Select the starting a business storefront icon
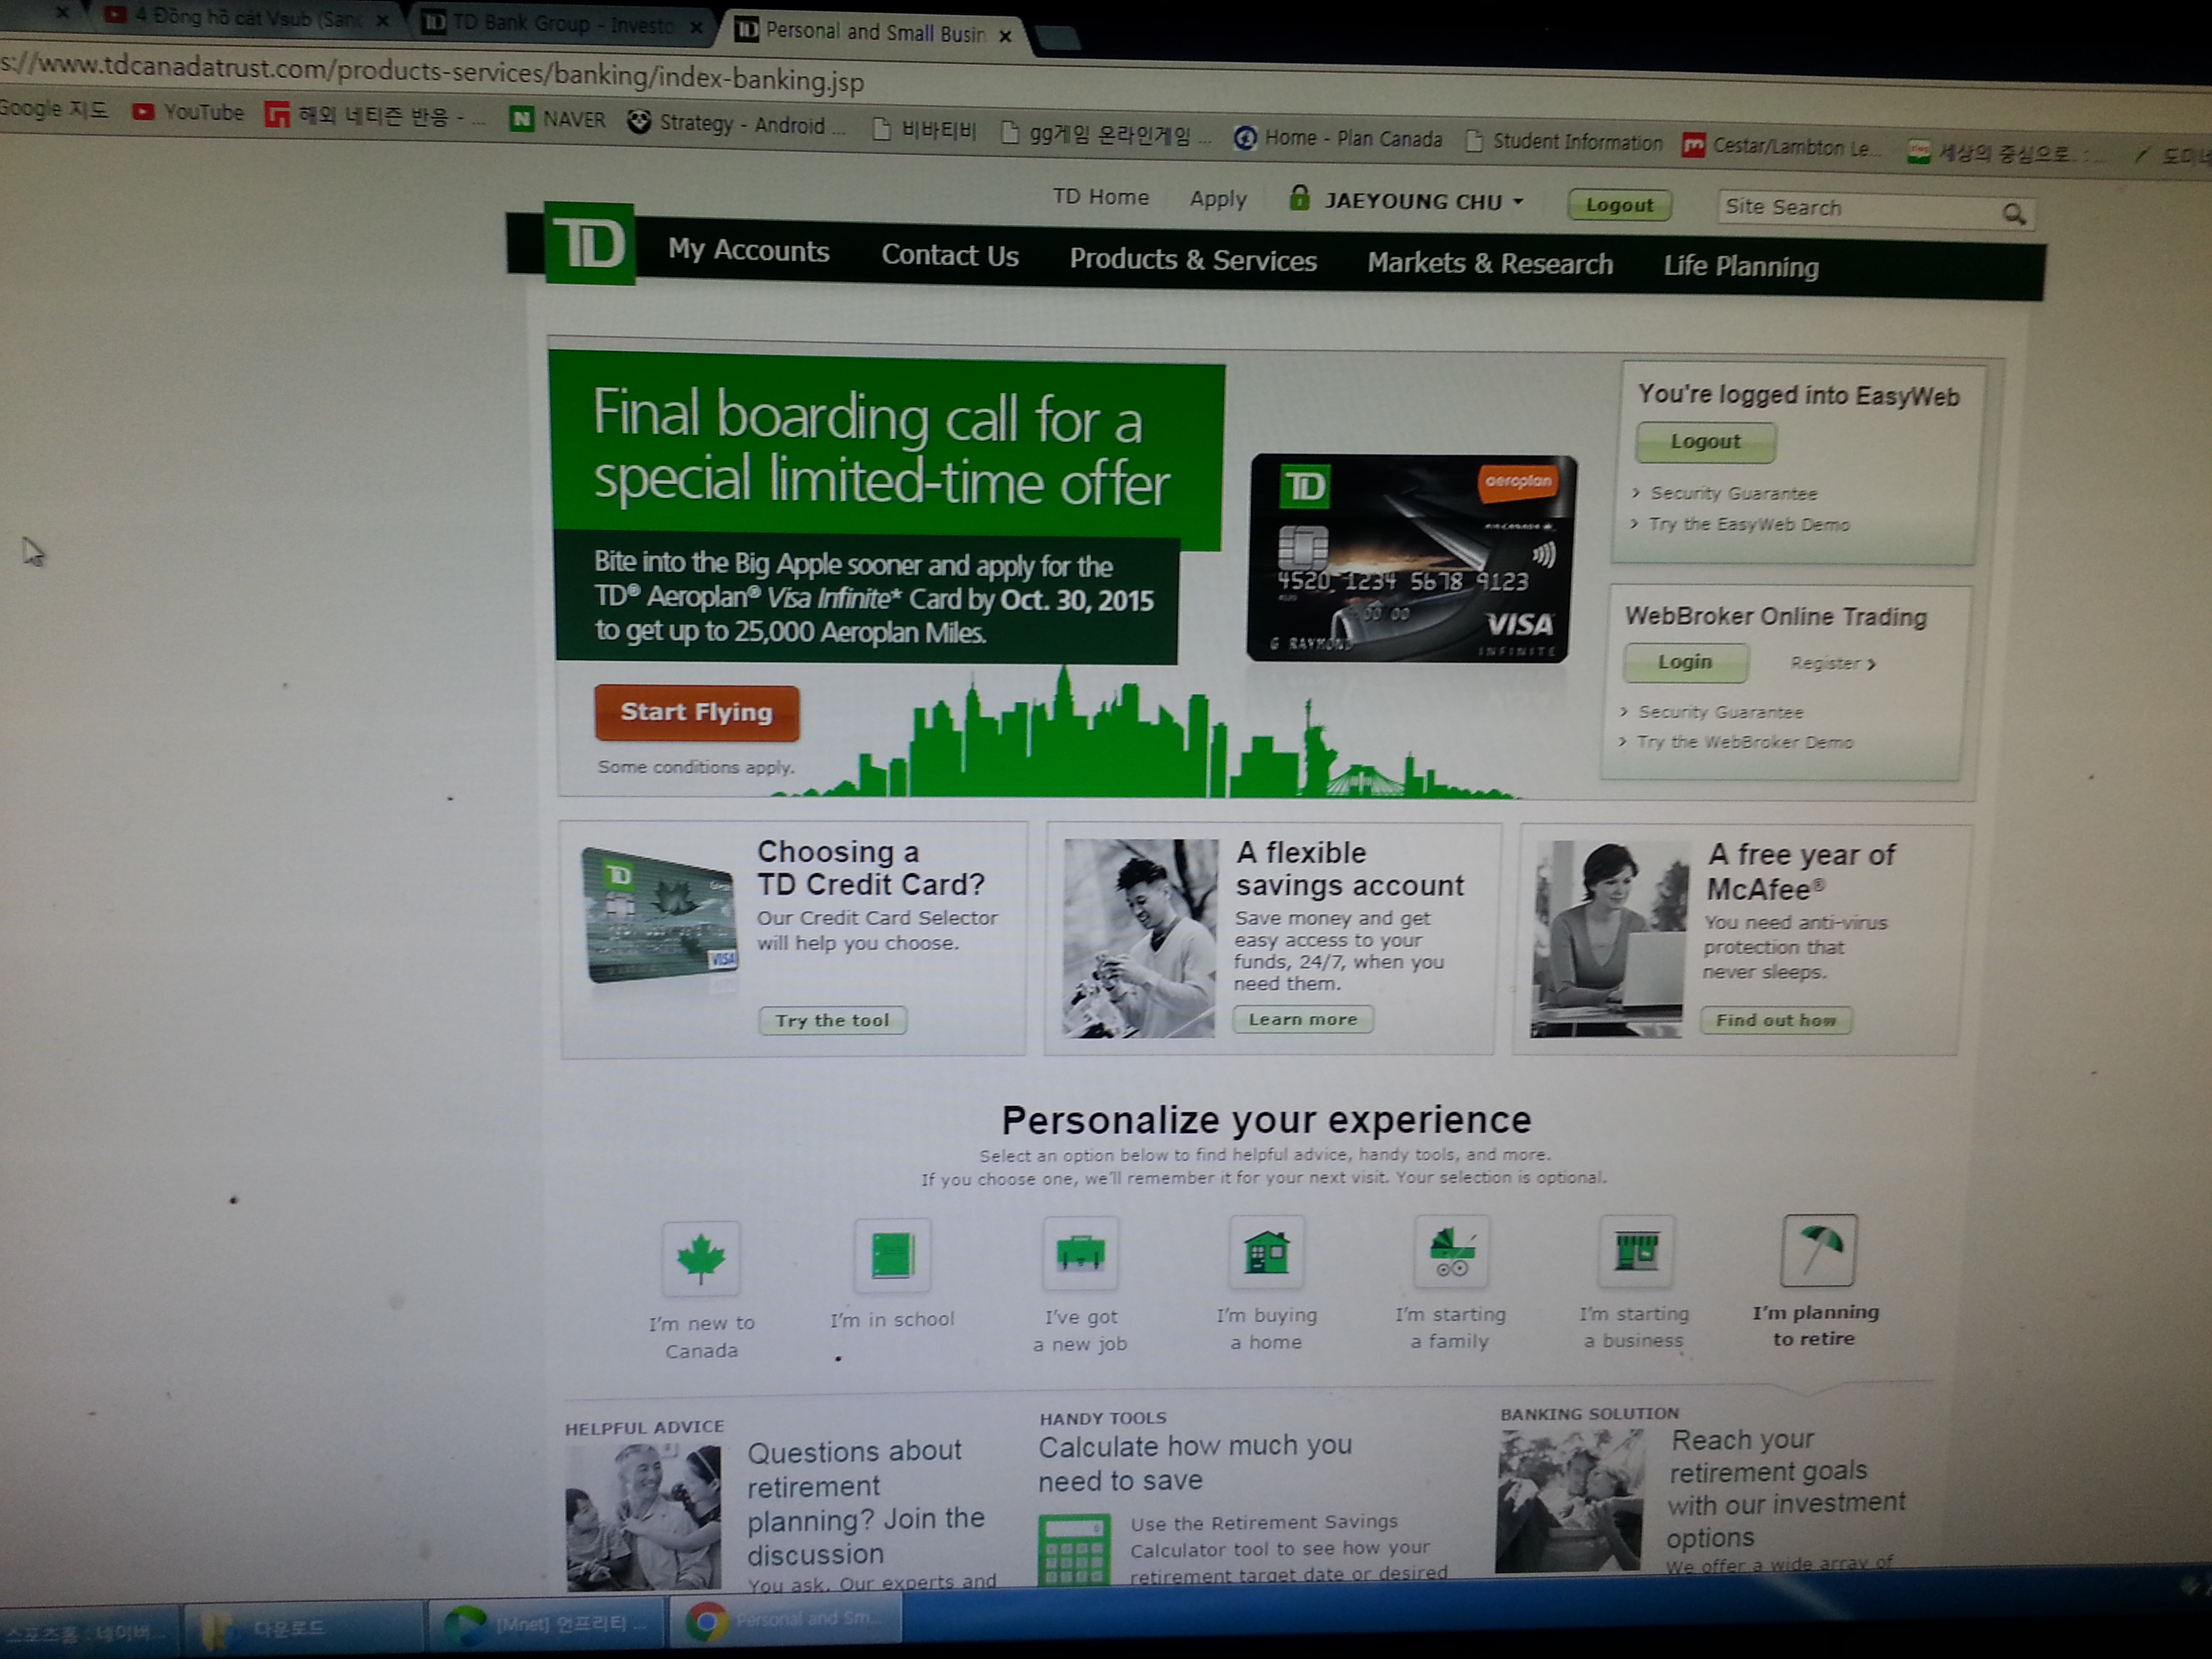The height and width of the screenshot is (1659, 2212). 1636,1250
